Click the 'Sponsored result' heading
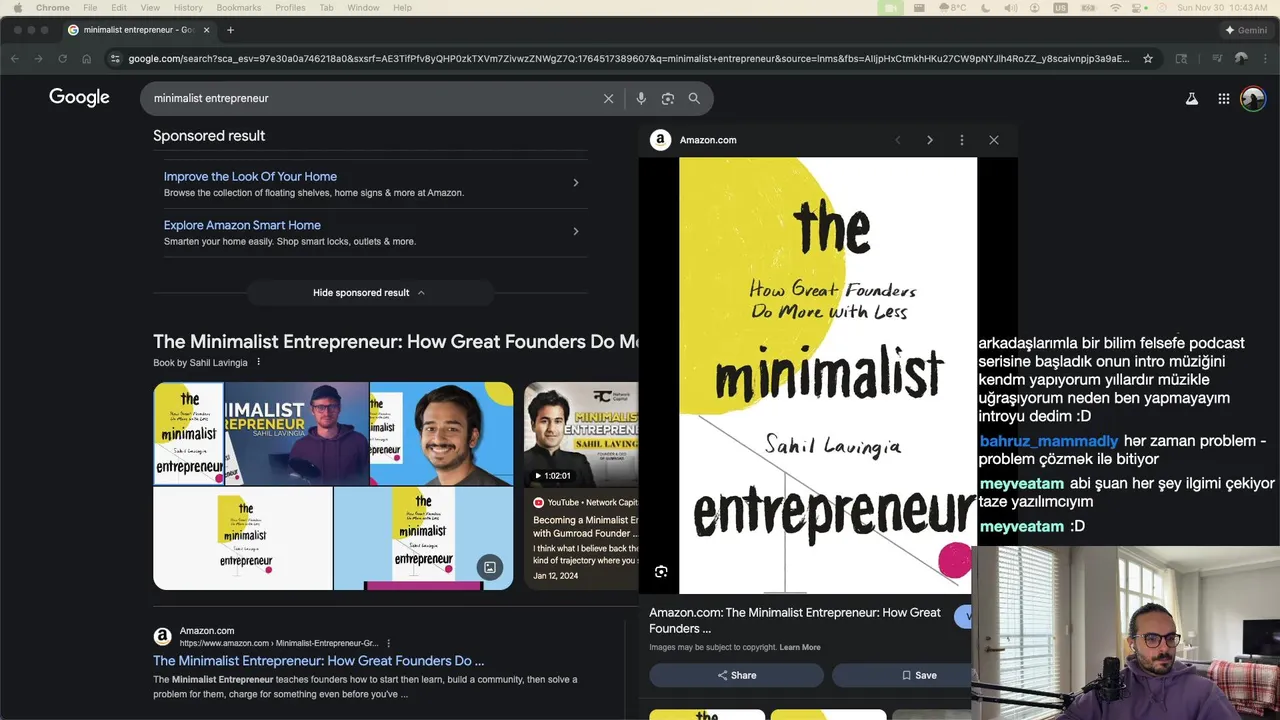 pos(209,136)
